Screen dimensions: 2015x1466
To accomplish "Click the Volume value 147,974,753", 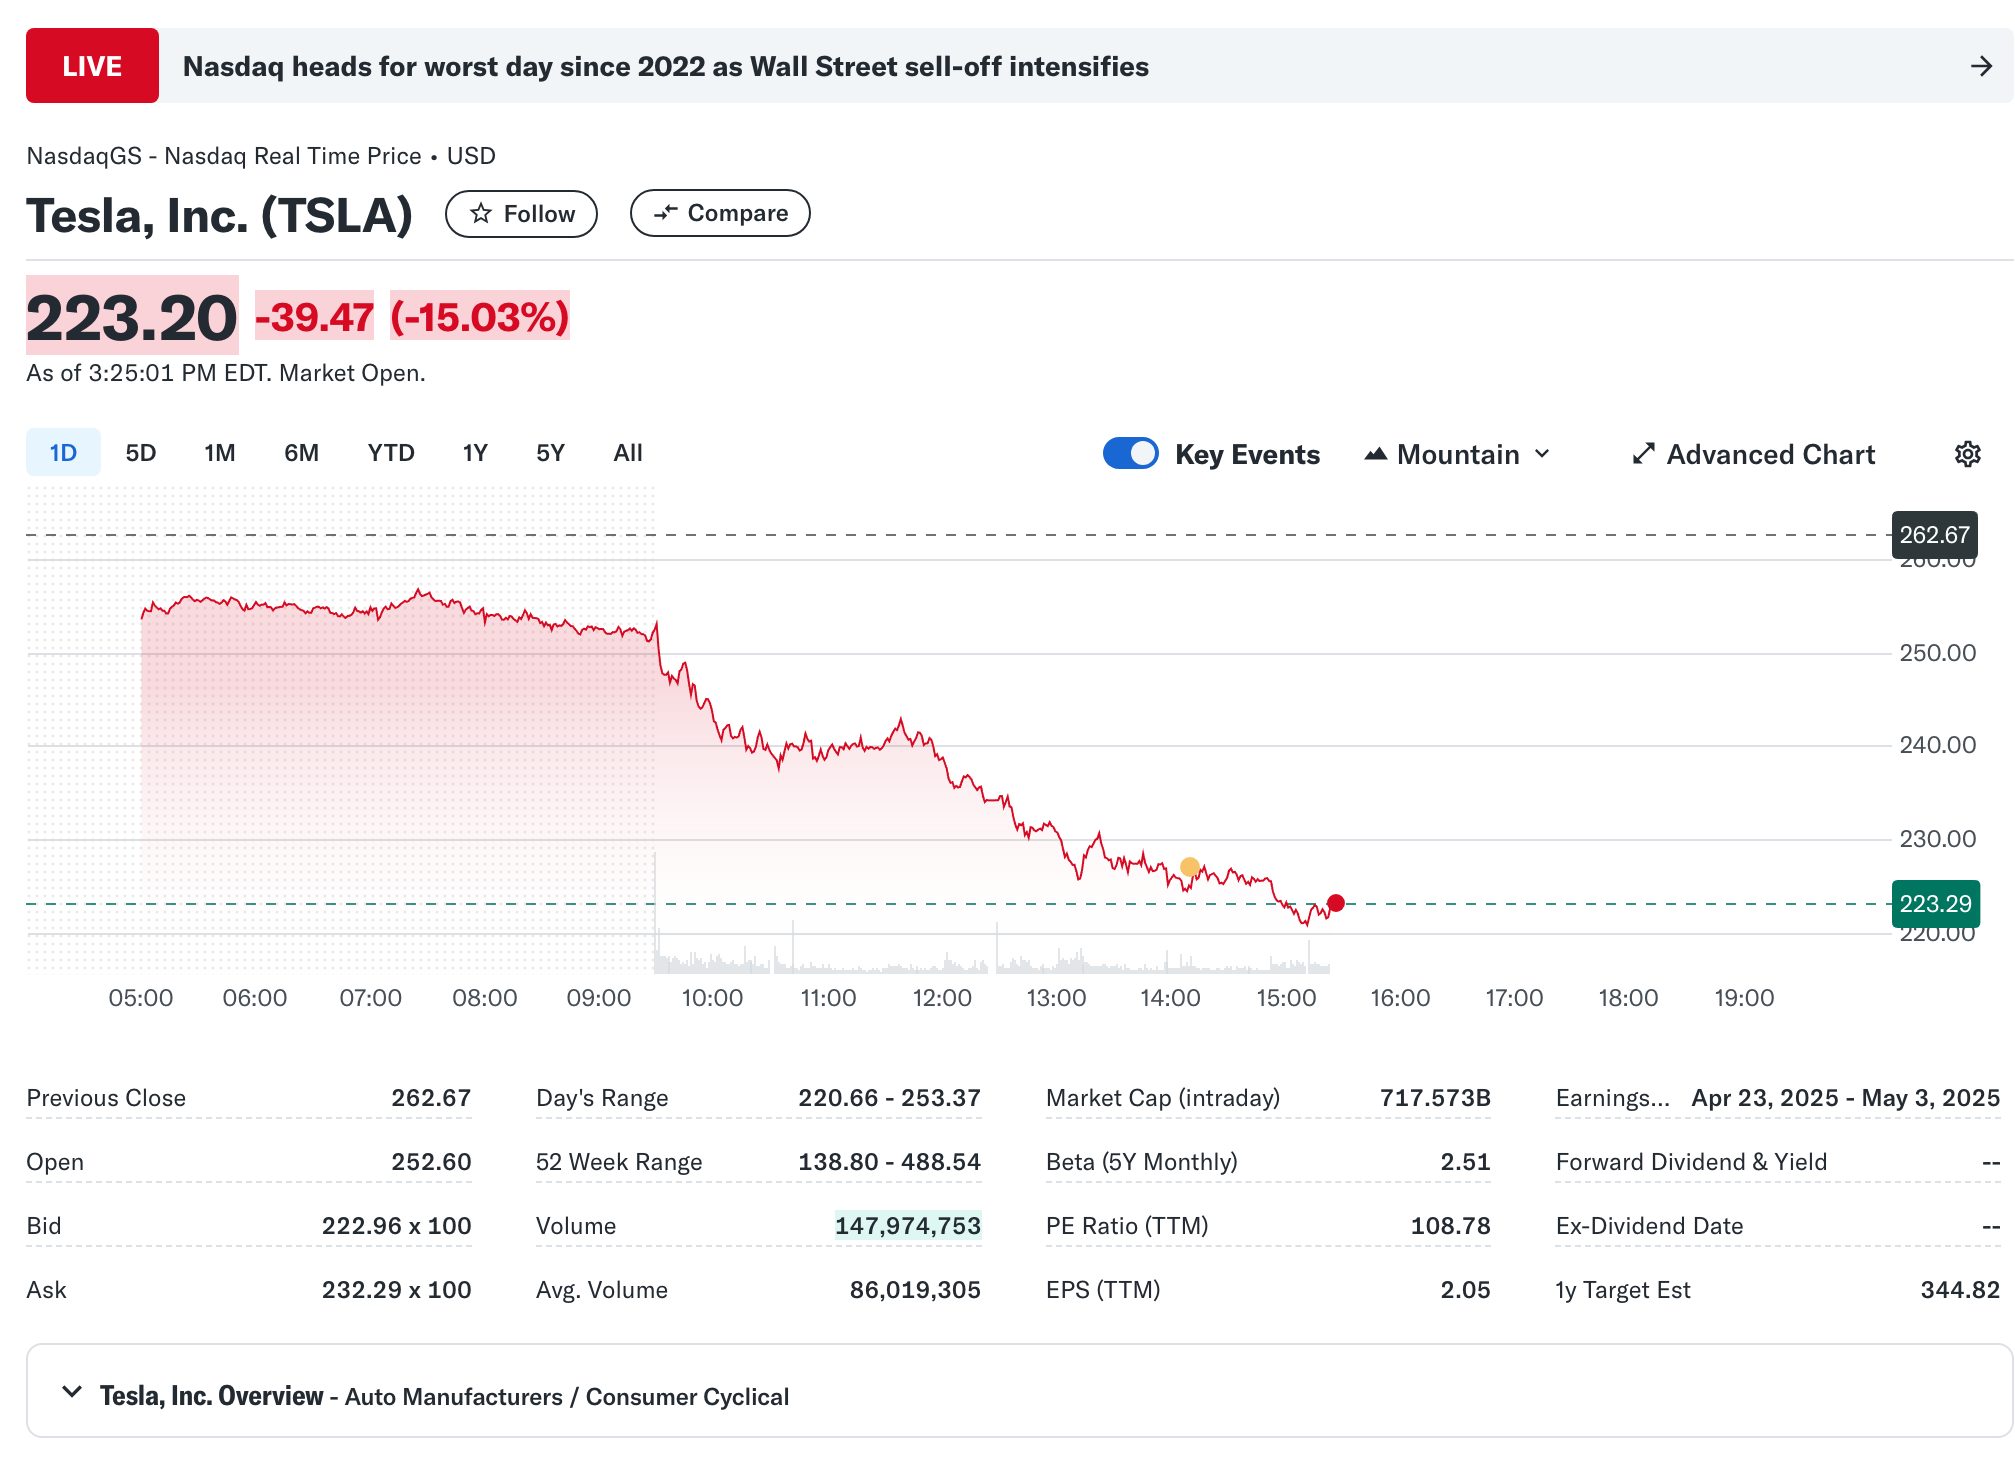I will point(908,1226).
